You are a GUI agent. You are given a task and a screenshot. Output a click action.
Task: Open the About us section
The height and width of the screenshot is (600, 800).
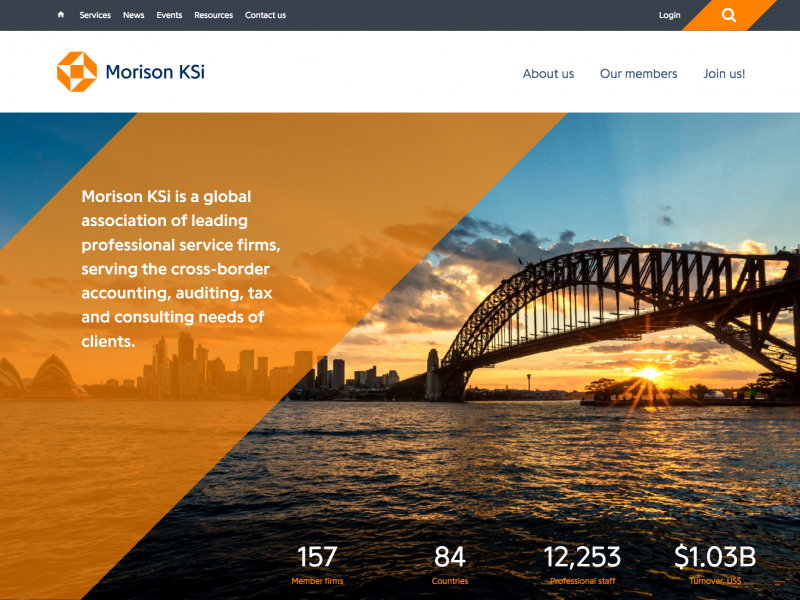[x=548, y=74]
